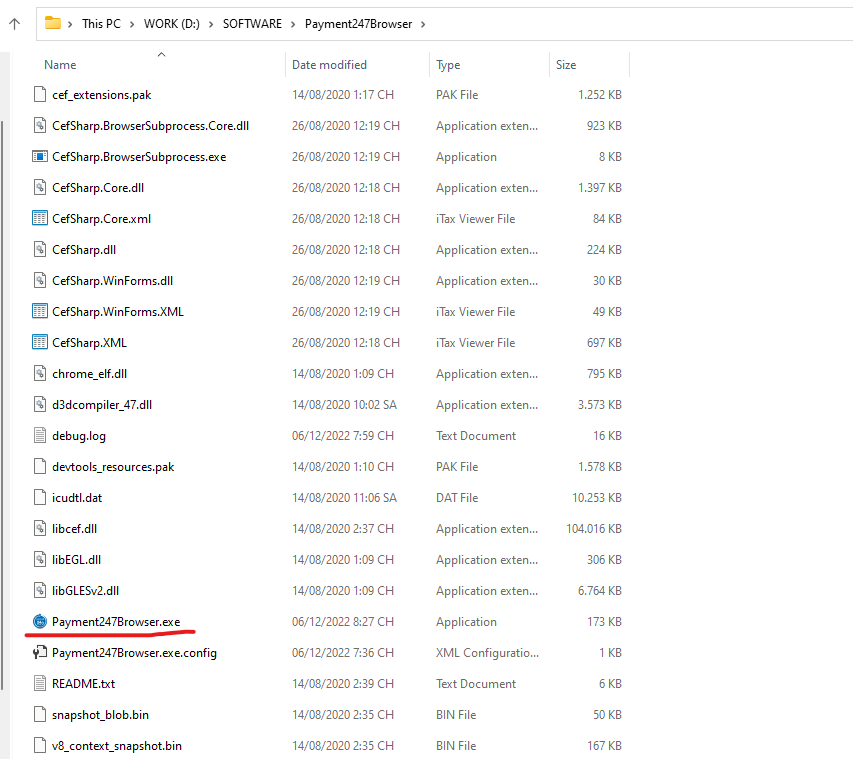
Task: Sort files by Date modified column
Action: click(x=329, y=65)
